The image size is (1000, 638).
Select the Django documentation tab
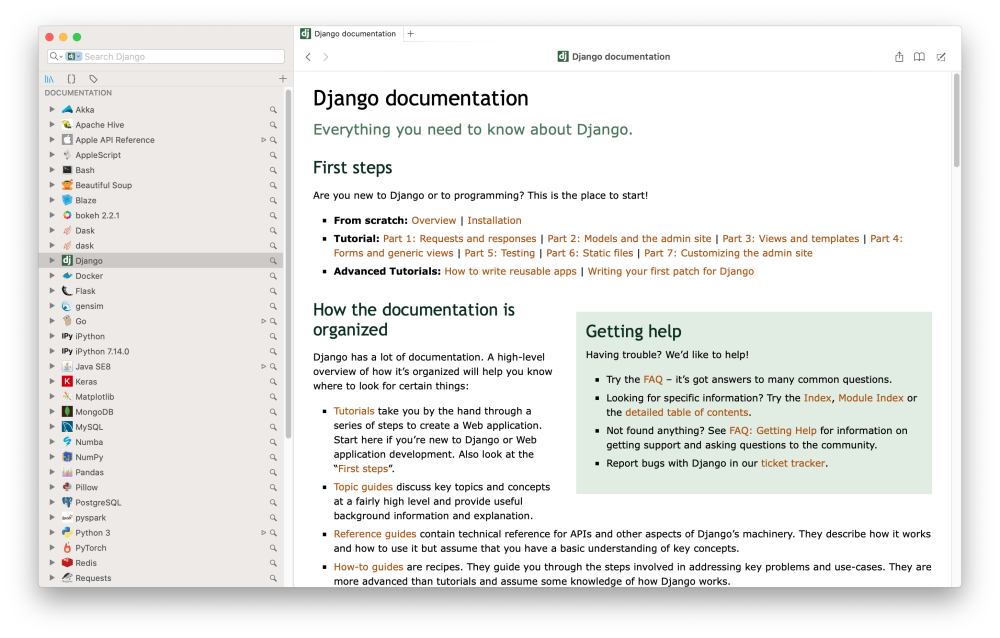pos(348,34)
